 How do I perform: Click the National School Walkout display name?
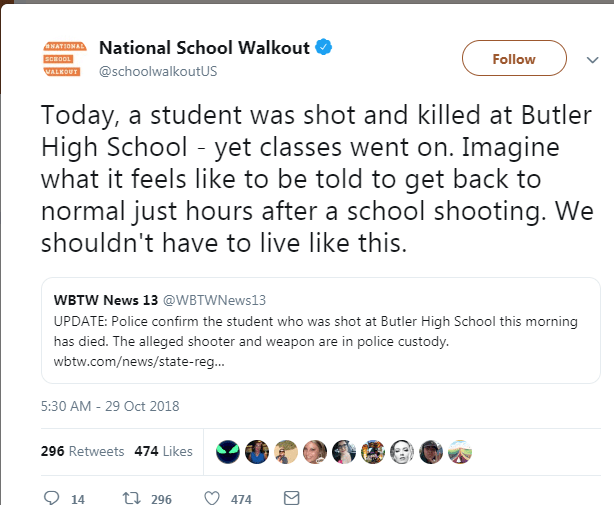pos(205,47)
